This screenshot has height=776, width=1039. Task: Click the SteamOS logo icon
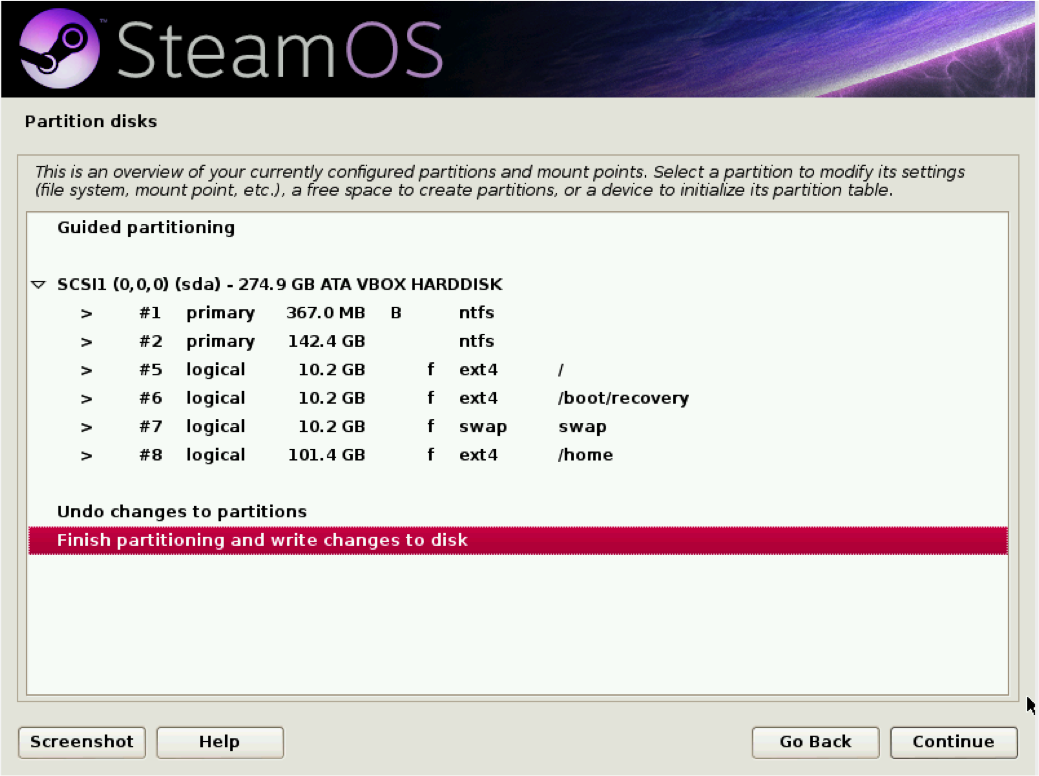tap(60, 47)
